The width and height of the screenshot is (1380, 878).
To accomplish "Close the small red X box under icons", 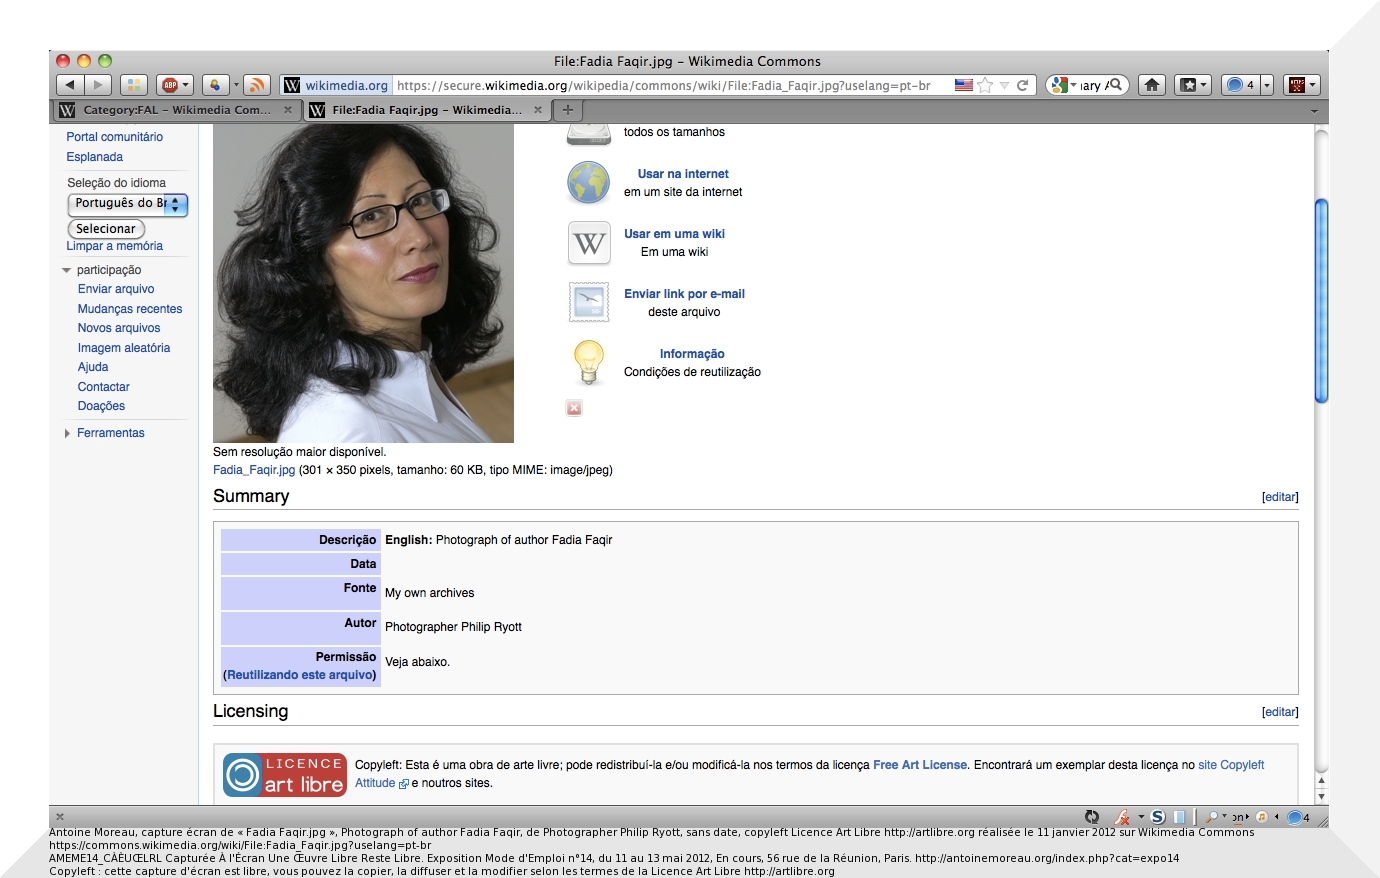I will point(574,408).
